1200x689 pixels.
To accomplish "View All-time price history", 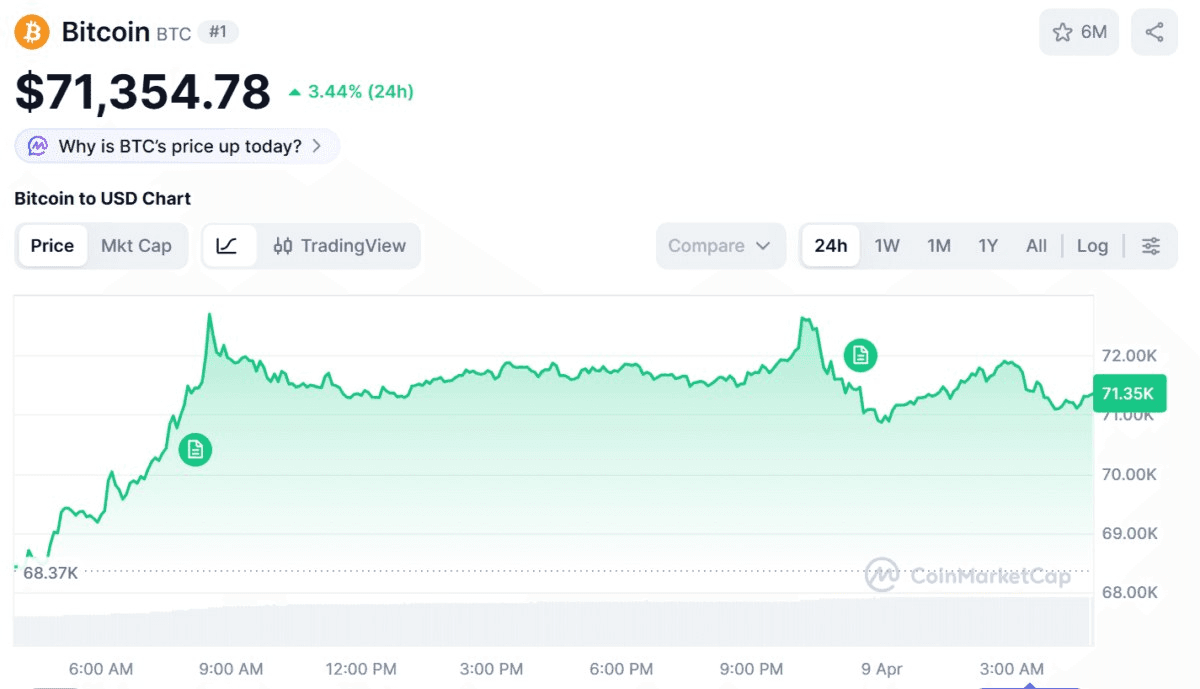I will click(1036, 246).
